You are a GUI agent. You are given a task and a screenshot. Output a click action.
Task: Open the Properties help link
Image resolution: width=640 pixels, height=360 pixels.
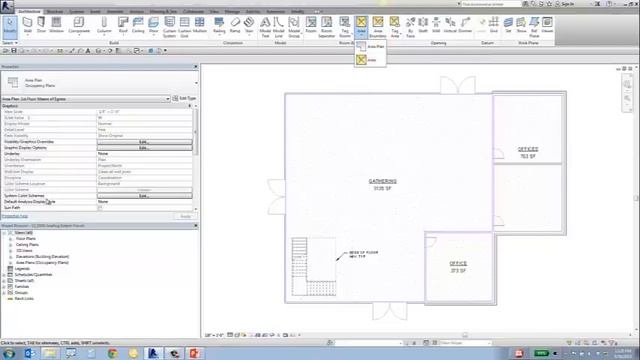coord(15,216)
